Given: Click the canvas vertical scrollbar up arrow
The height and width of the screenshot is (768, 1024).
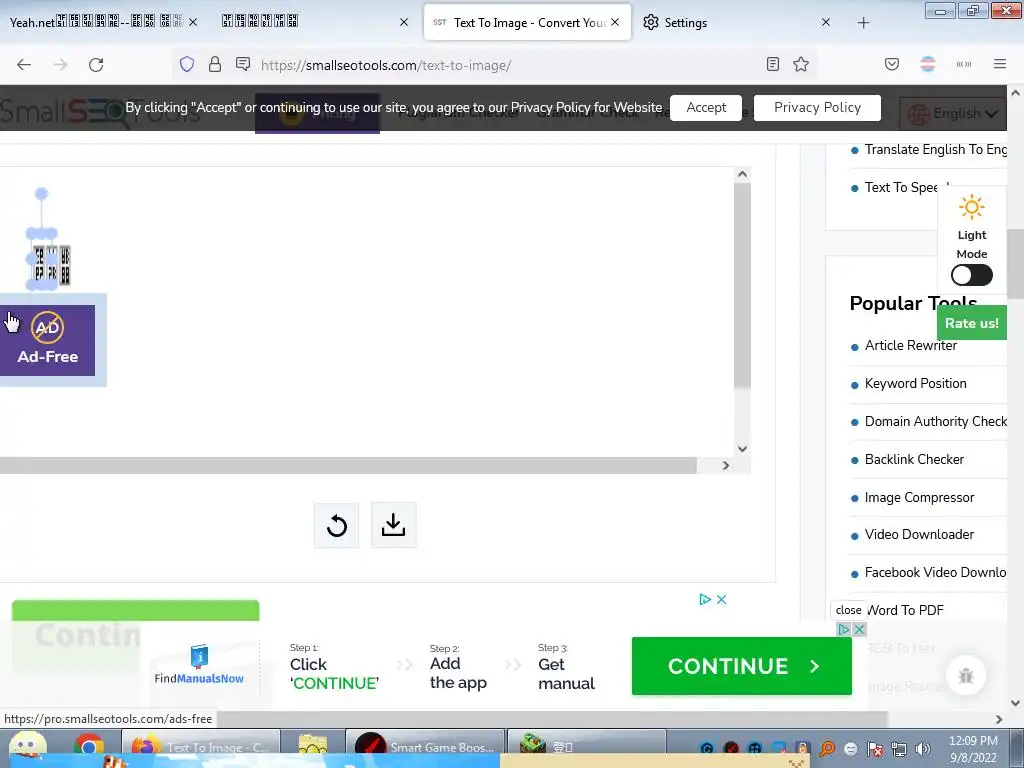Looking at the screenshot, I should tap(742, 174).
